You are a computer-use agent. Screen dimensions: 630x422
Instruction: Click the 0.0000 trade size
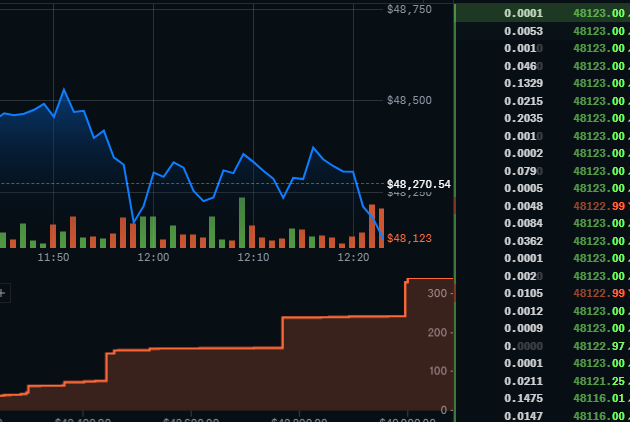[x=524, y=346]
